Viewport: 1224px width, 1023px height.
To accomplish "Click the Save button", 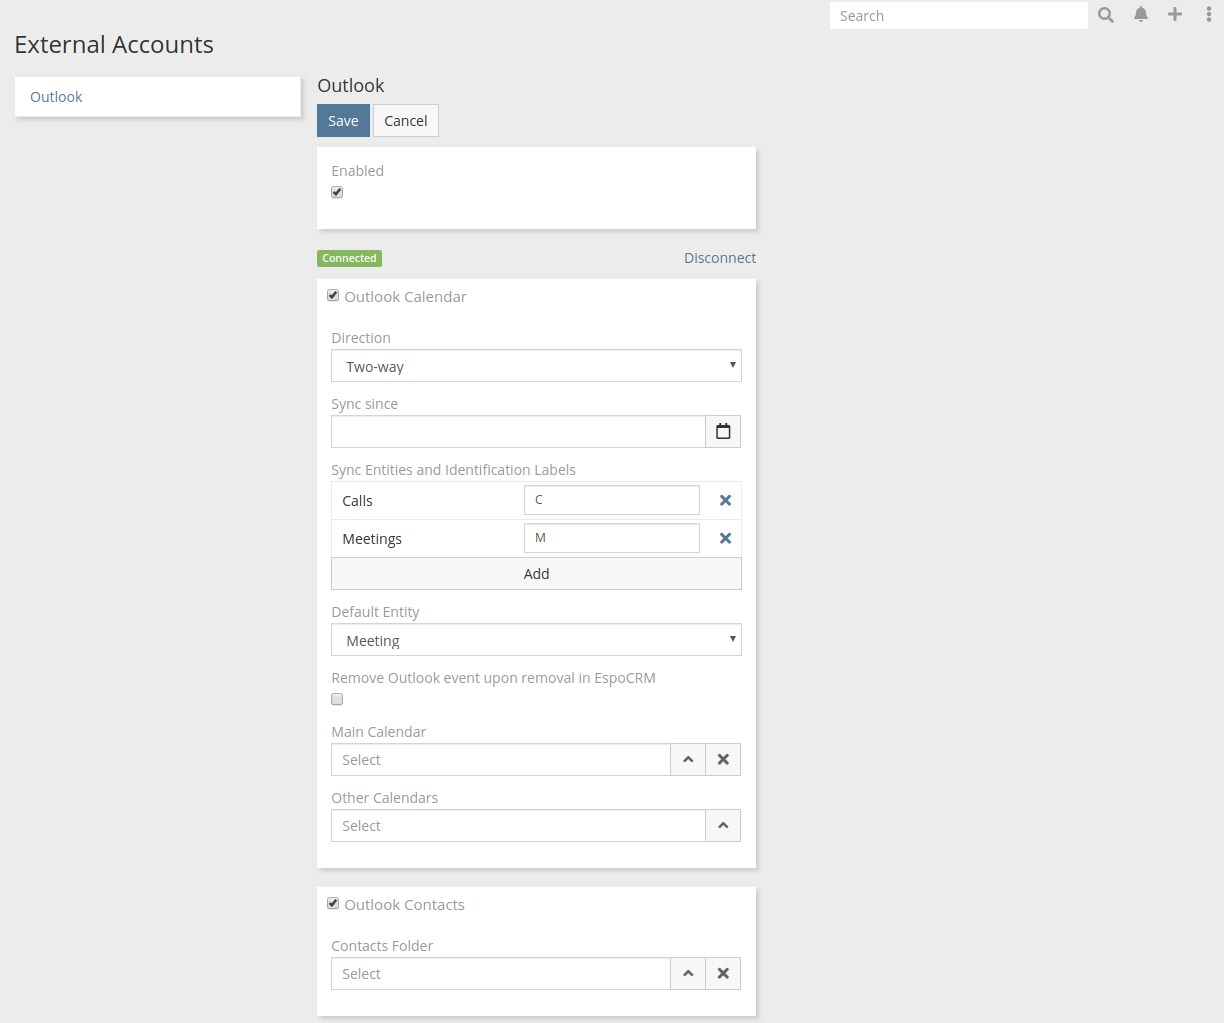I will (x=343, y=121).
